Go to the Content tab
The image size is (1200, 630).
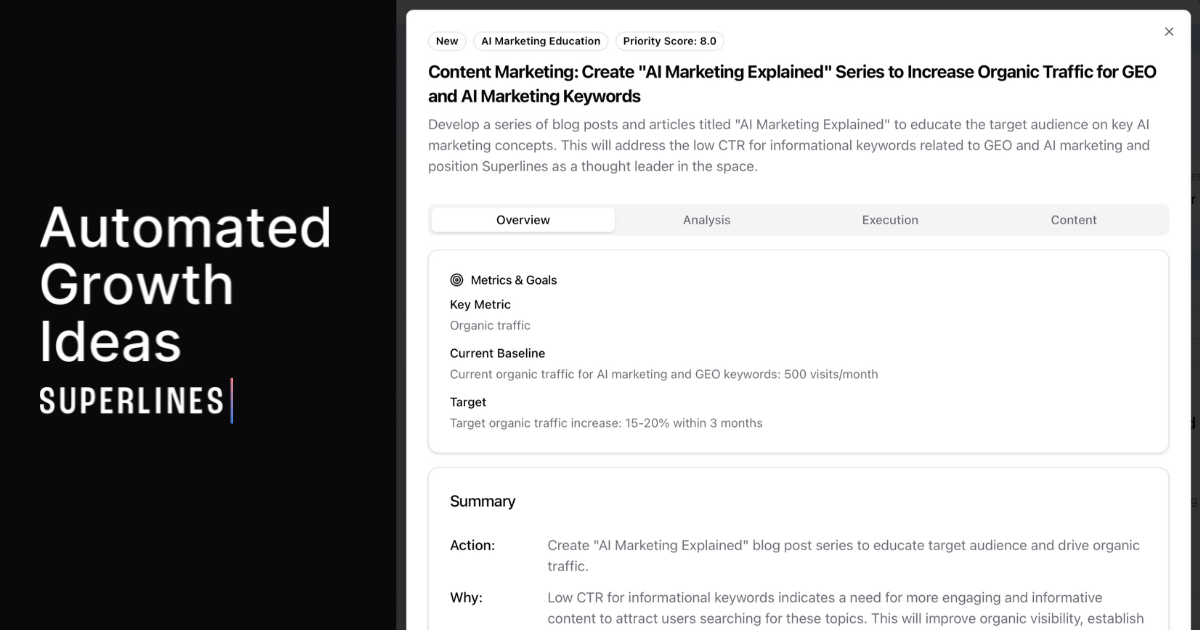[x=1073, y=220]
